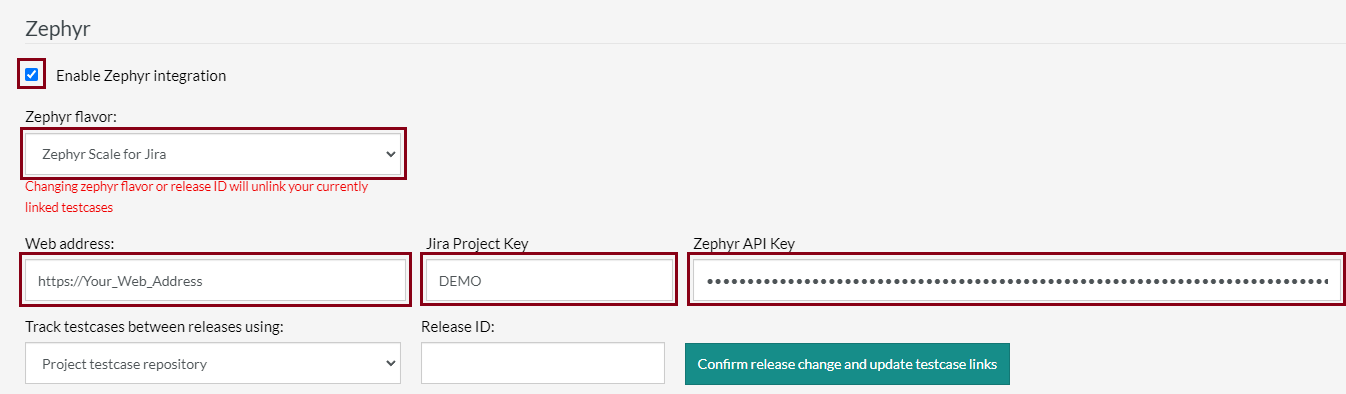The height and width of the screenshot is (394, 1346).
Task: Click the divider line beneath Zephyr heading
Action: click(673, 43)
